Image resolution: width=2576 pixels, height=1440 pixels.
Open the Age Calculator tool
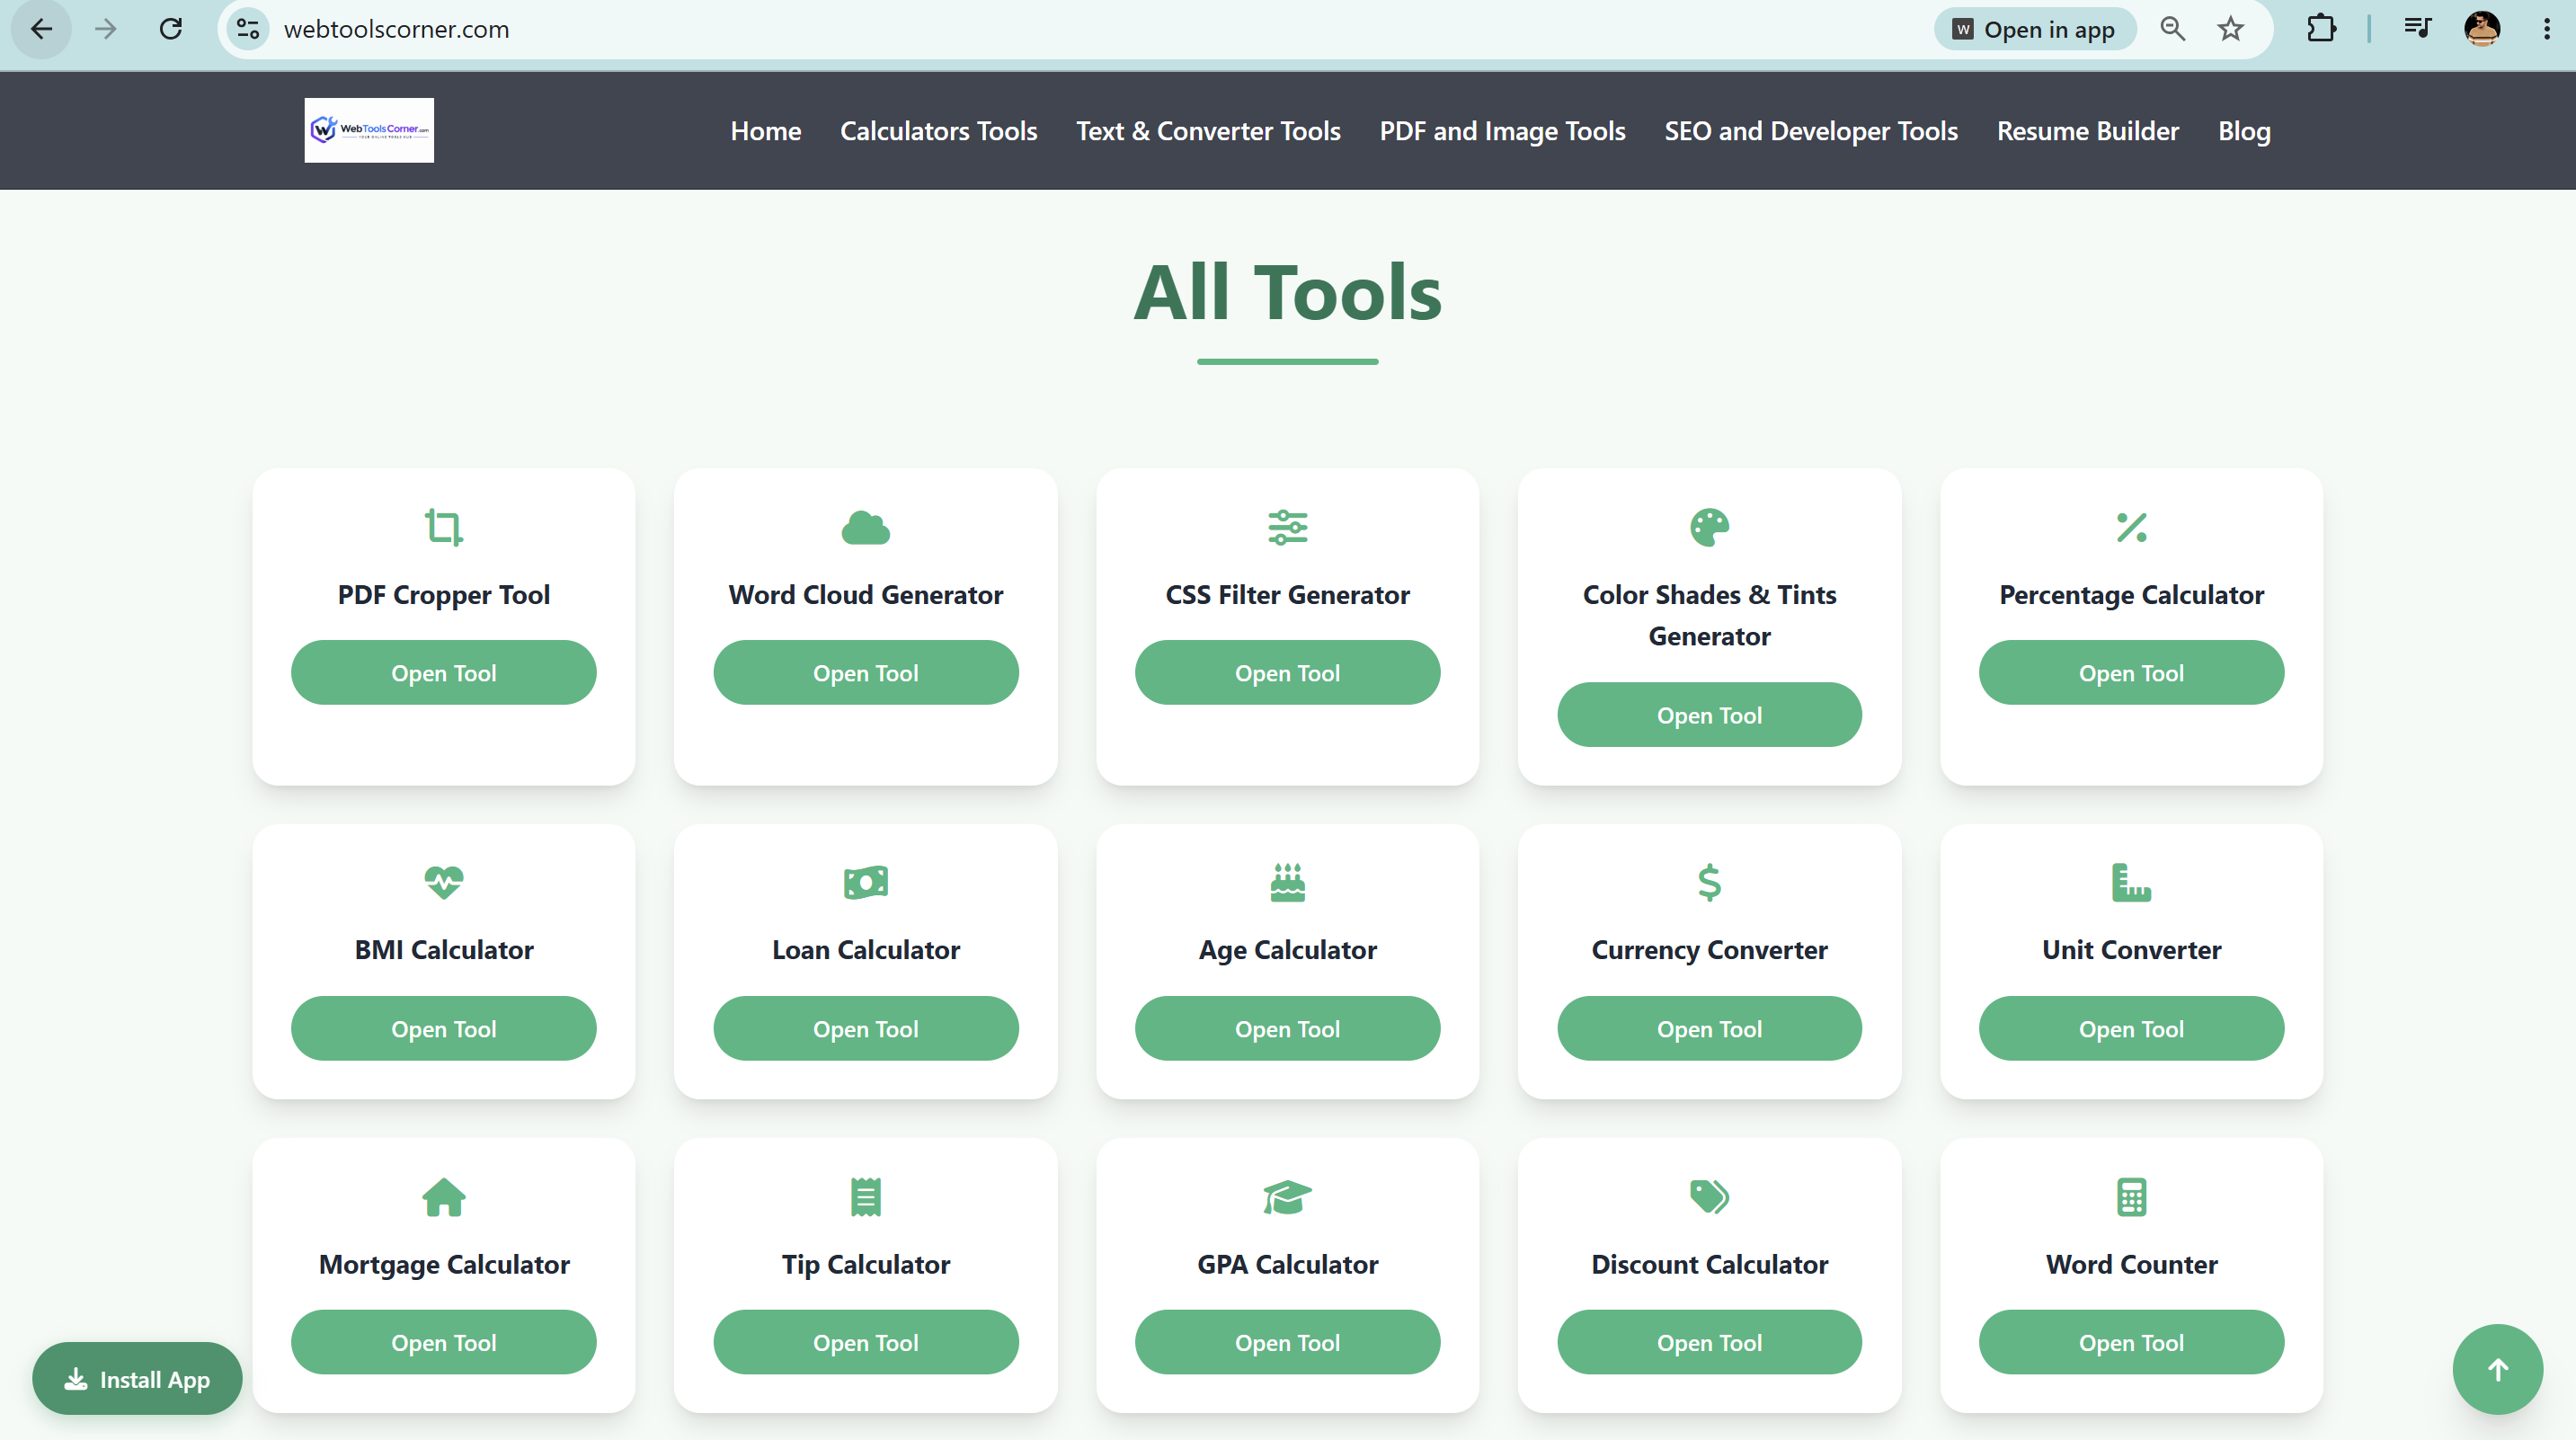click(1288, 1029)
